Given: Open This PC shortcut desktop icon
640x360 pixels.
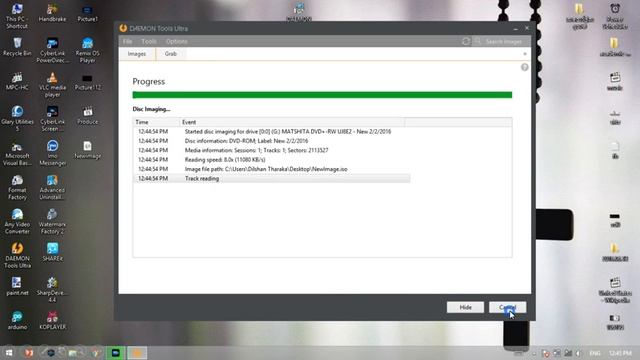Looking at the screenshot, I should click(17, 16).
